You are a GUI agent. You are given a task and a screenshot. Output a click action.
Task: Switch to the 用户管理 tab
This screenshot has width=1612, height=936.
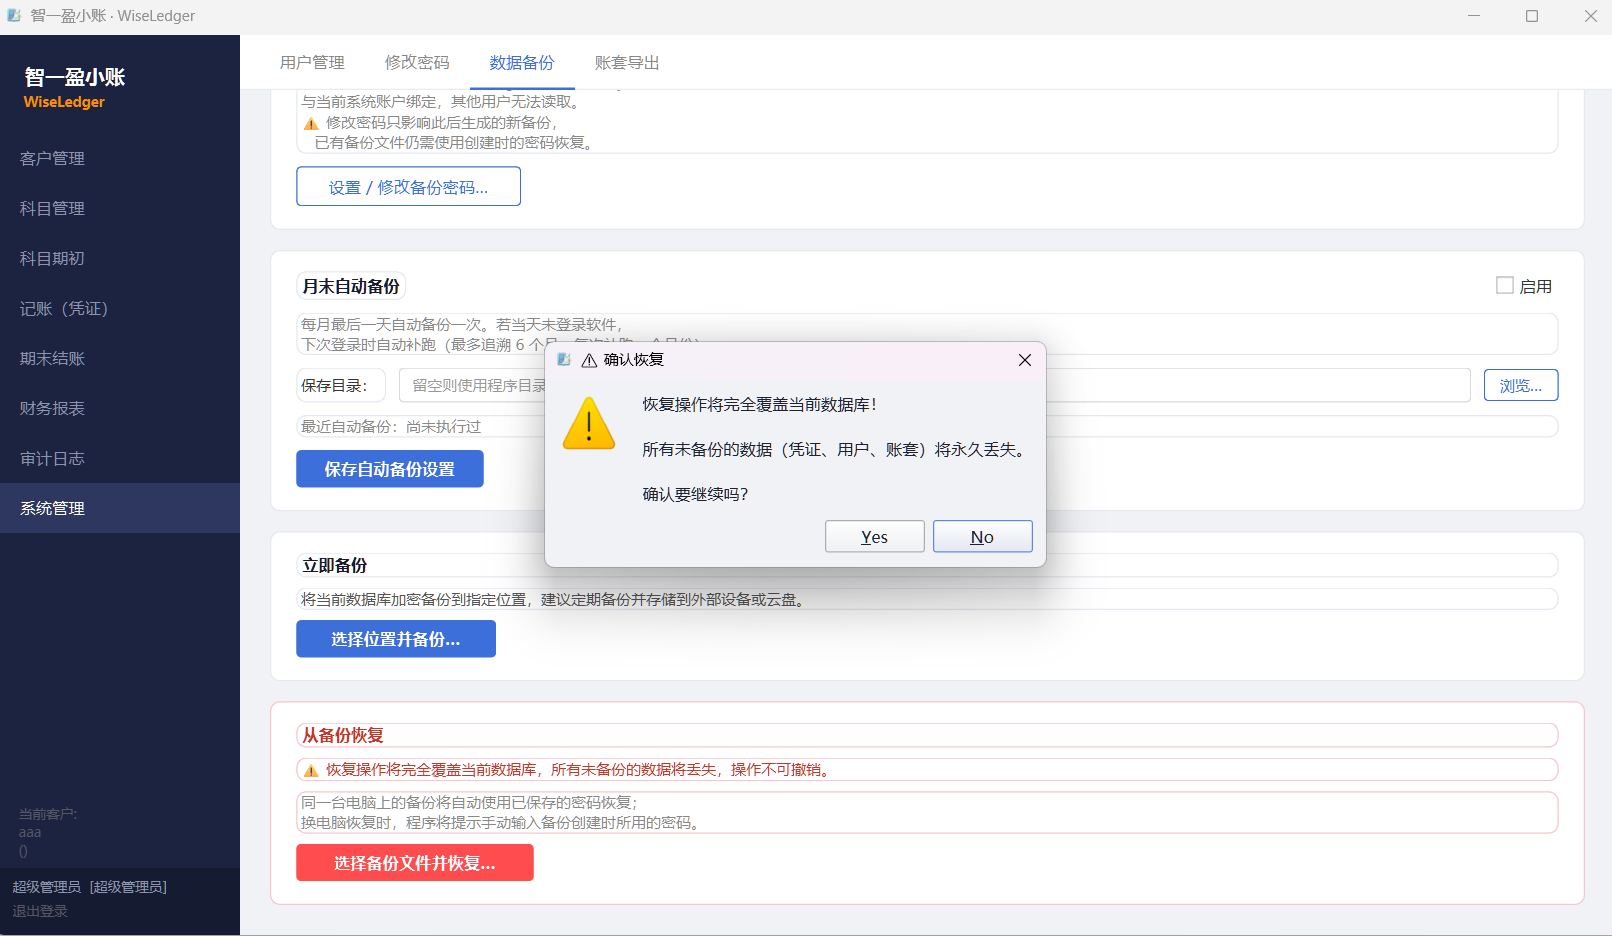(312, 63)
